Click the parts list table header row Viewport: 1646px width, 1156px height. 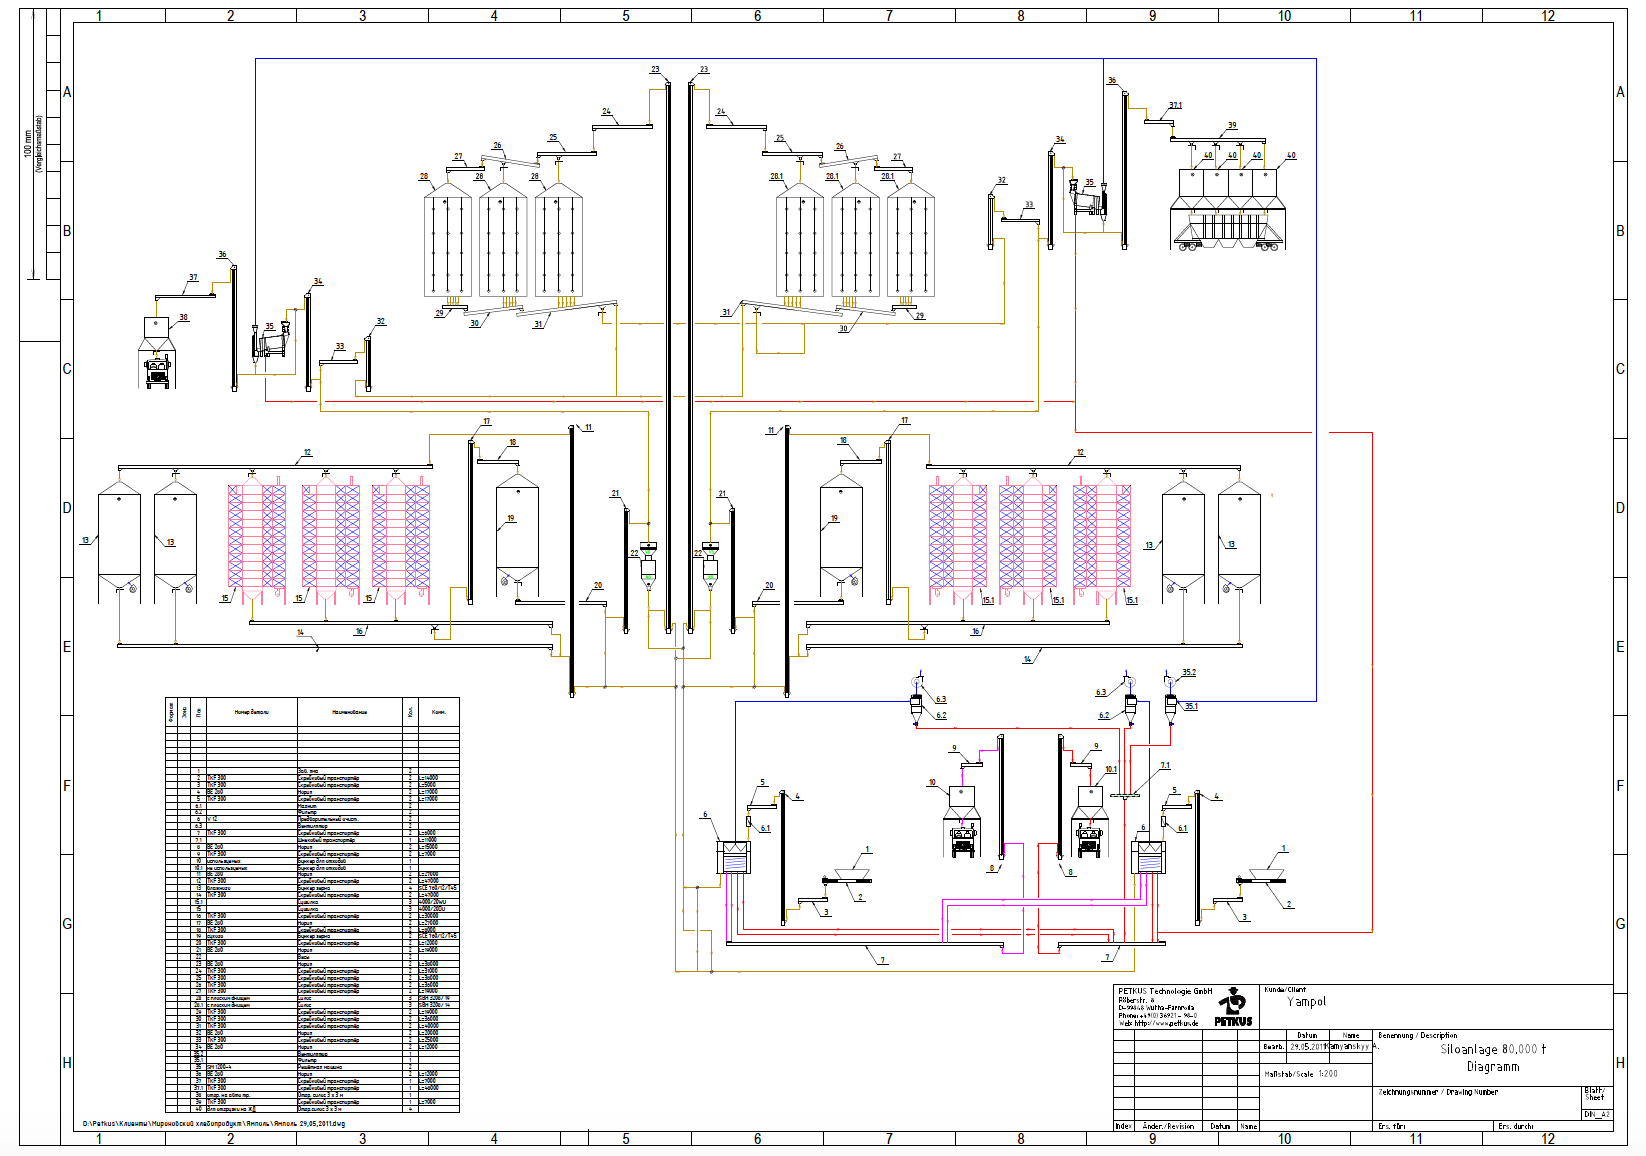click(312, 712)
